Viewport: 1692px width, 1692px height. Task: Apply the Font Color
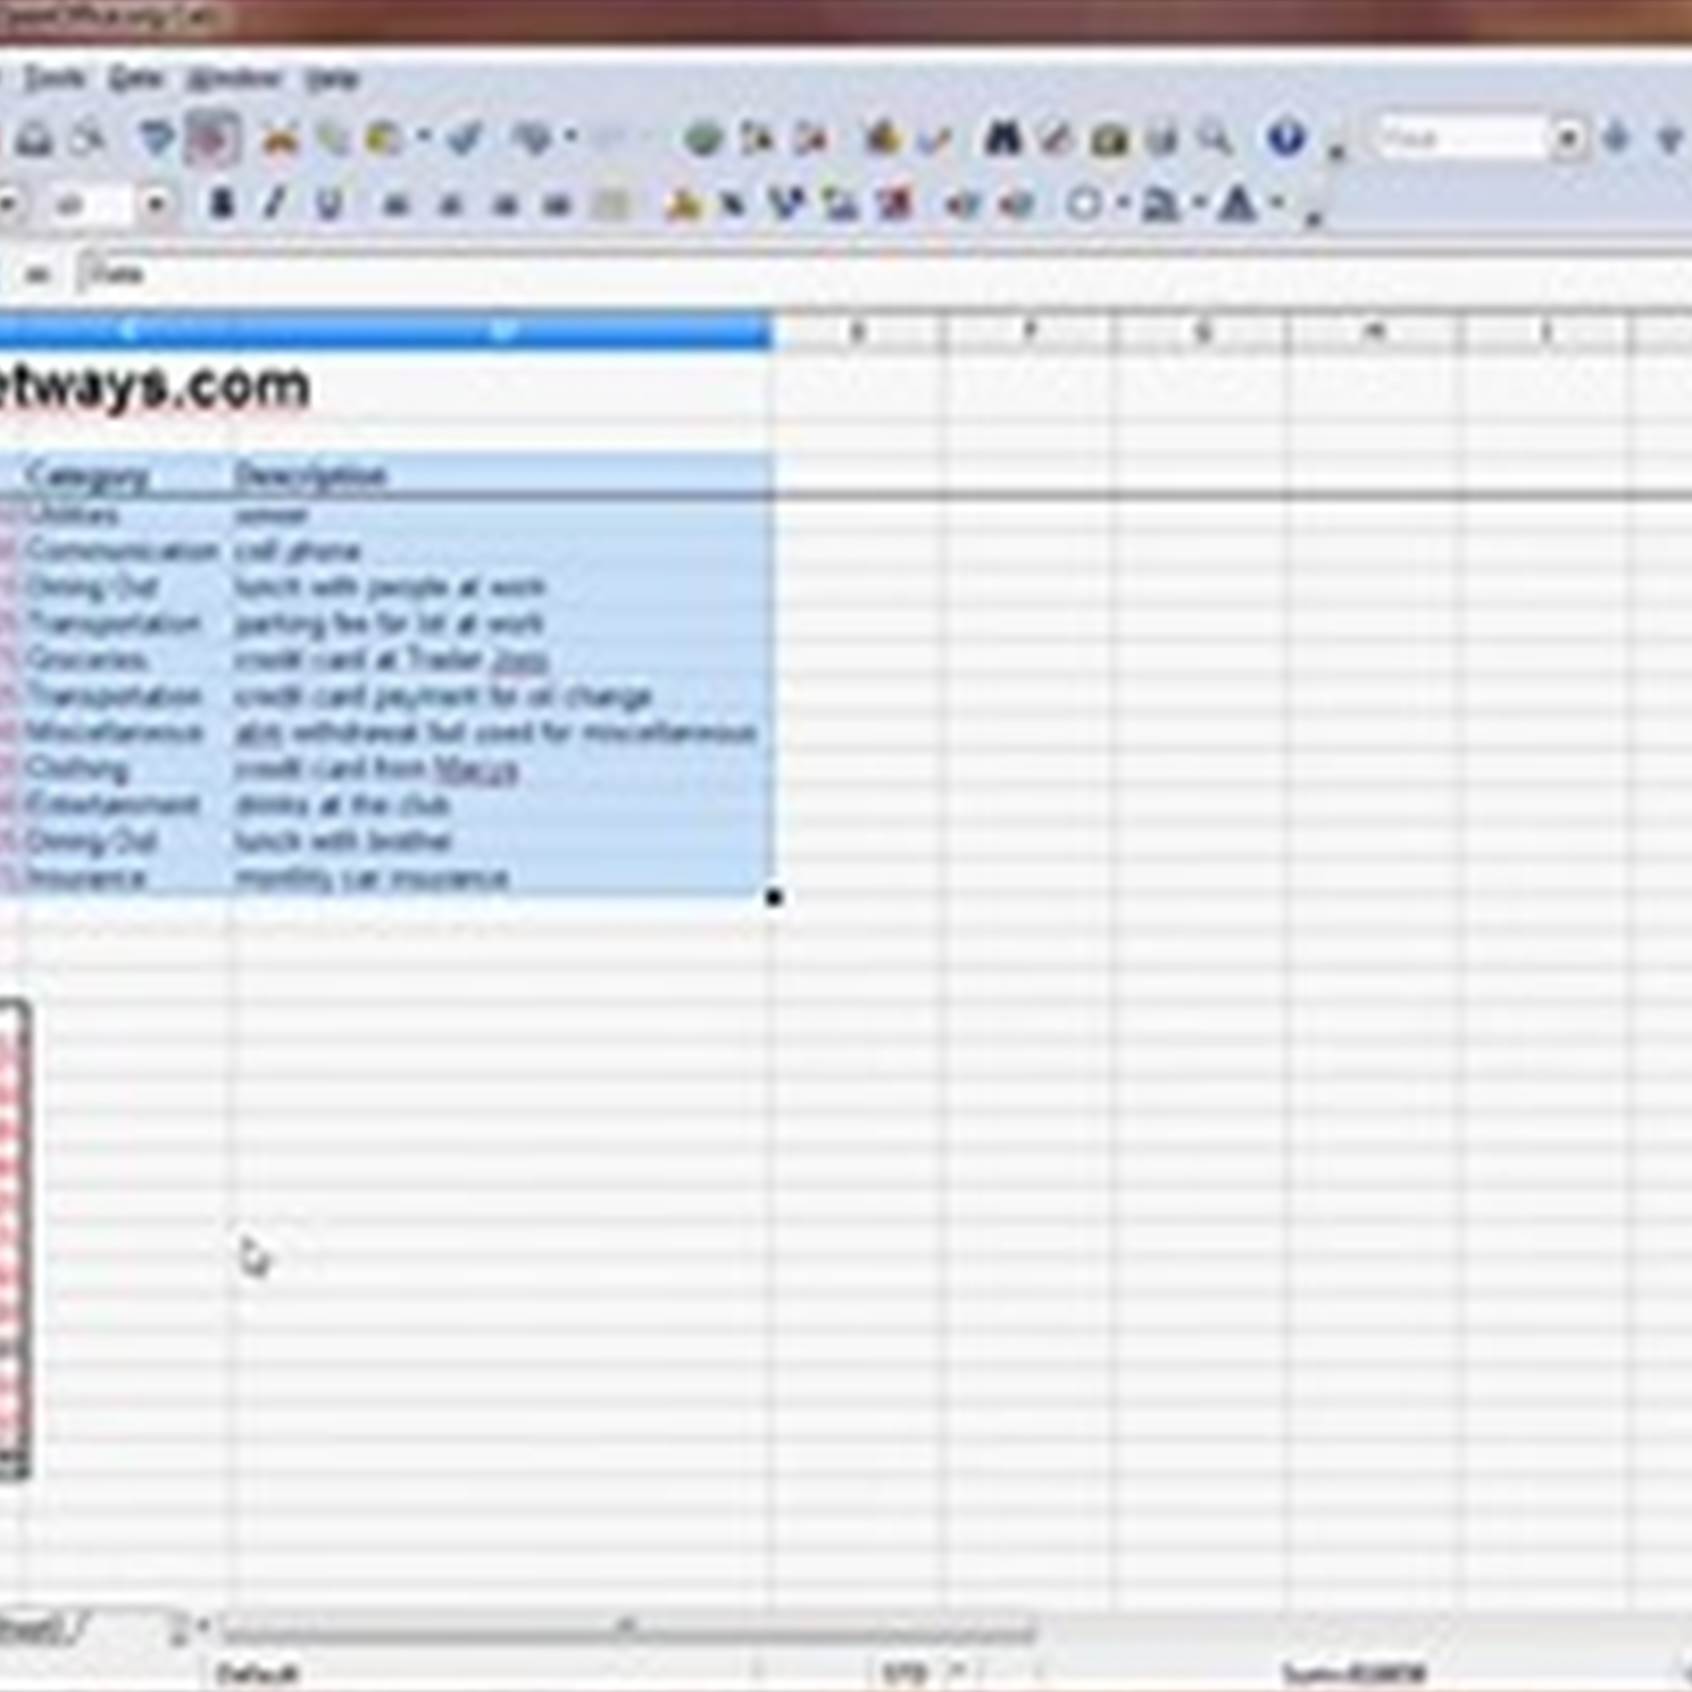1240,205
